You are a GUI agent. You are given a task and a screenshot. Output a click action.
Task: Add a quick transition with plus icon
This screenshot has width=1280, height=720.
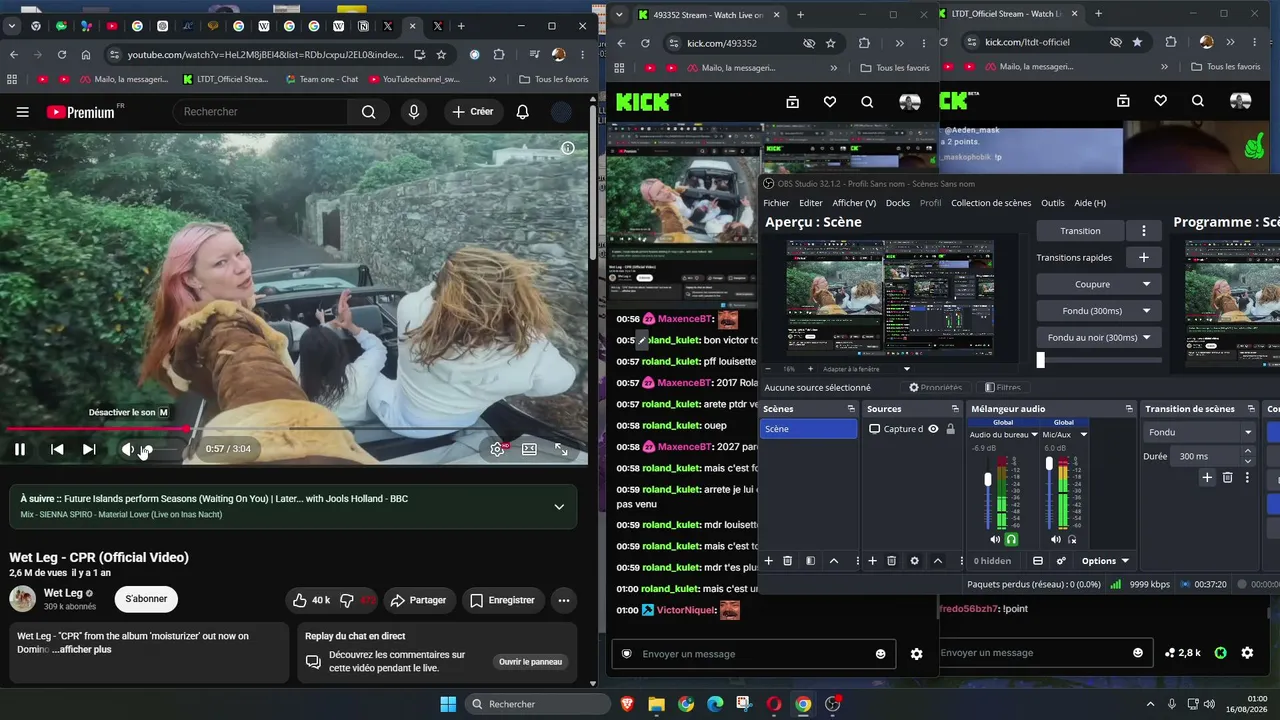tap(1144, 257)
